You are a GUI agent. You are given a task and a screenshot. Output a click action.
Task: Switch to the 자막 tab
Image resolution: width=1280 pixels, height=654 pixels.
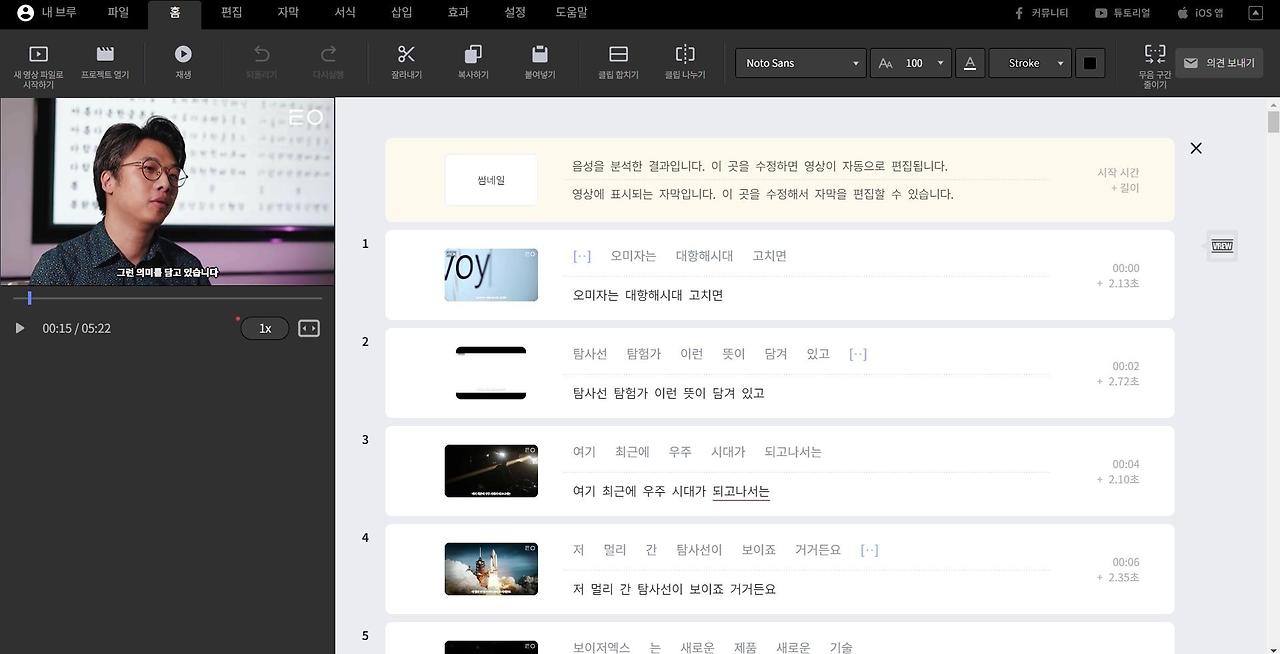(x=288, y=13)
